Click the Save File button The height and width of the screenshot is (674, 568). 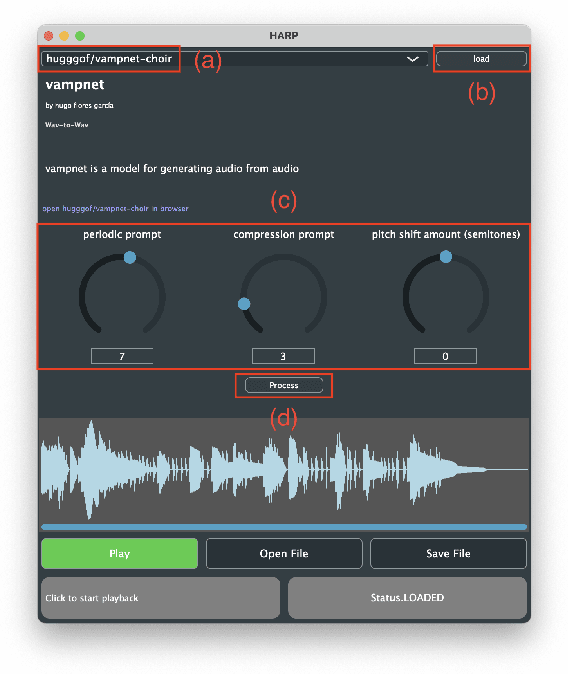[x=448, y=554]
